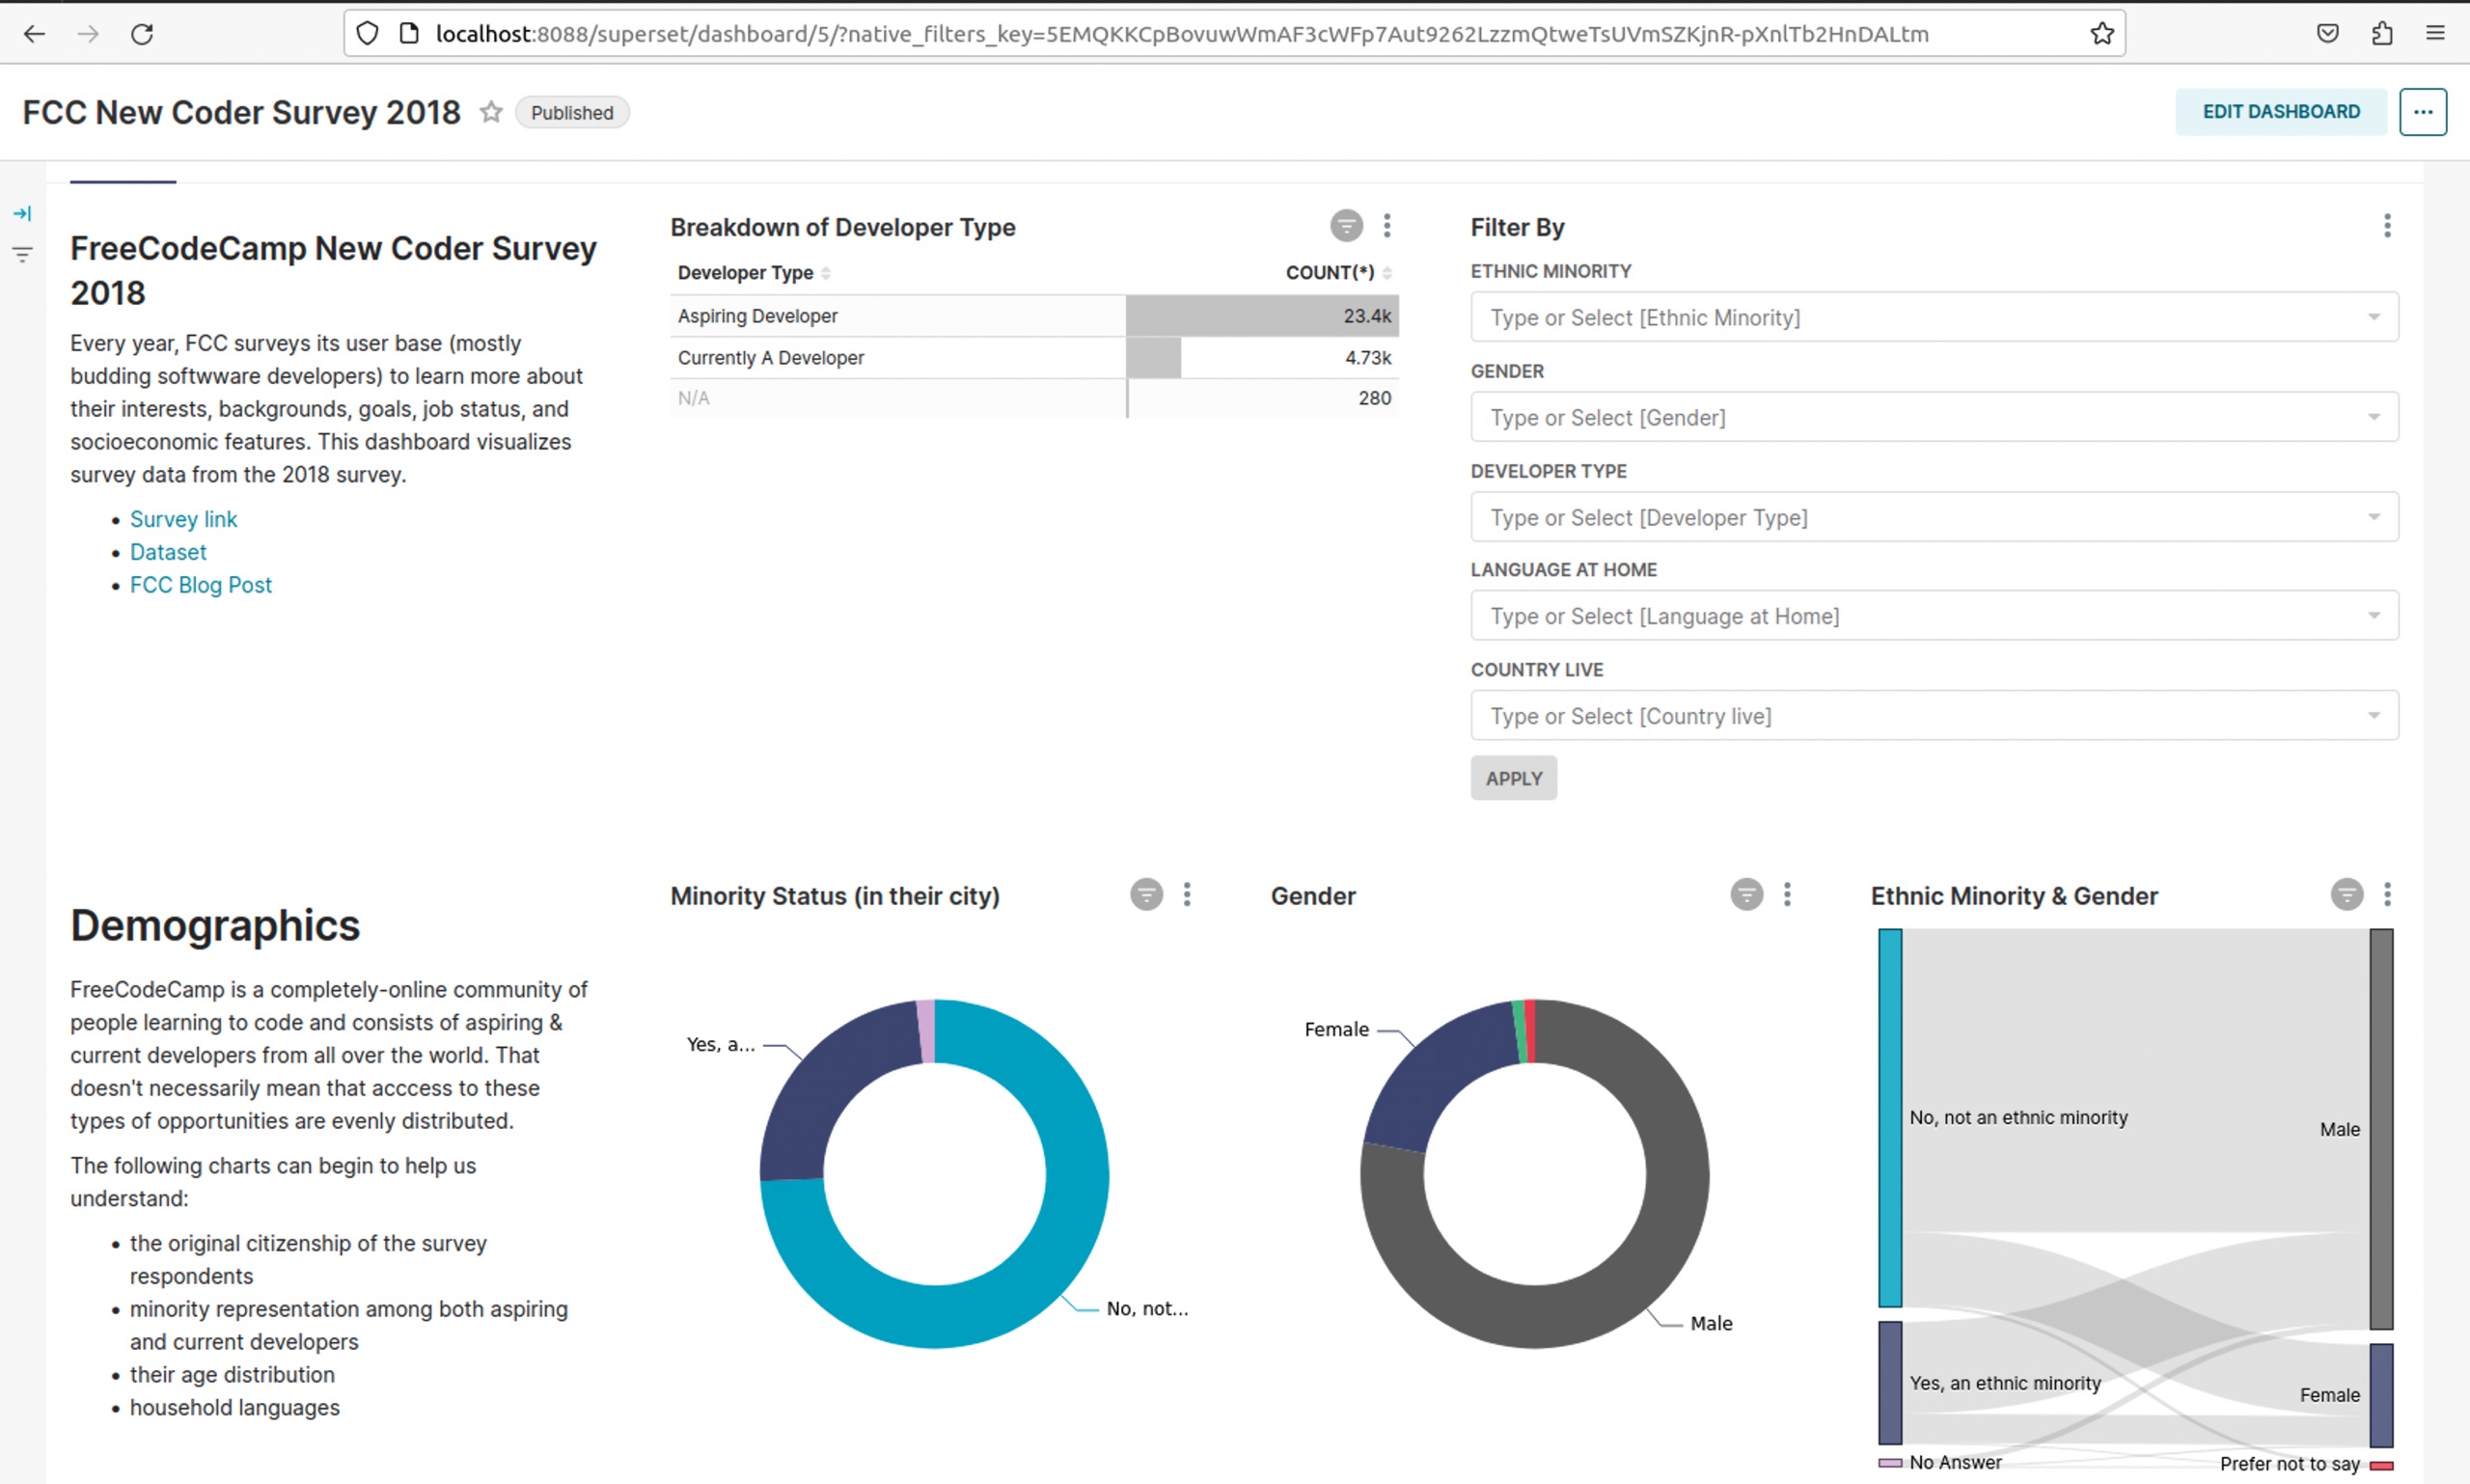Open the Filter By chart options menu

(x=2387, y=226)
